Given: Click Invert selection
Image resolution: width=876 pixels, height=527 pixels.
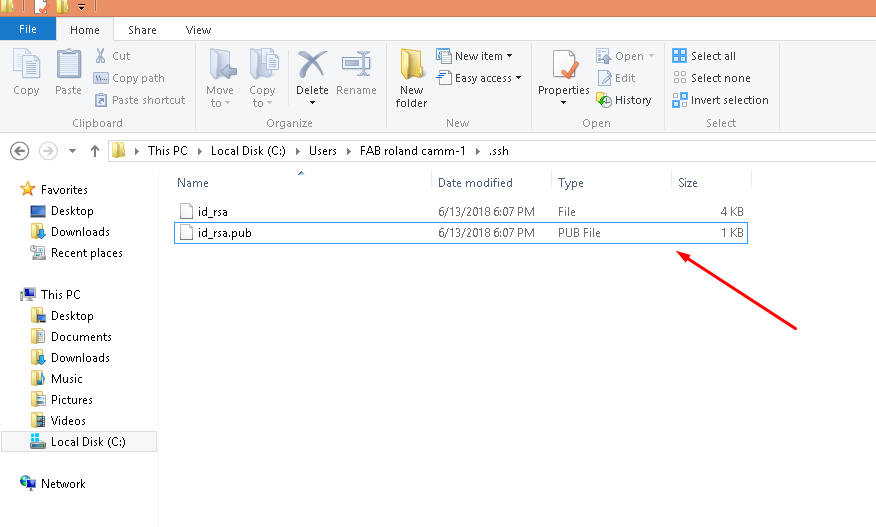Looking at the screenshot, I should (720, 100).
